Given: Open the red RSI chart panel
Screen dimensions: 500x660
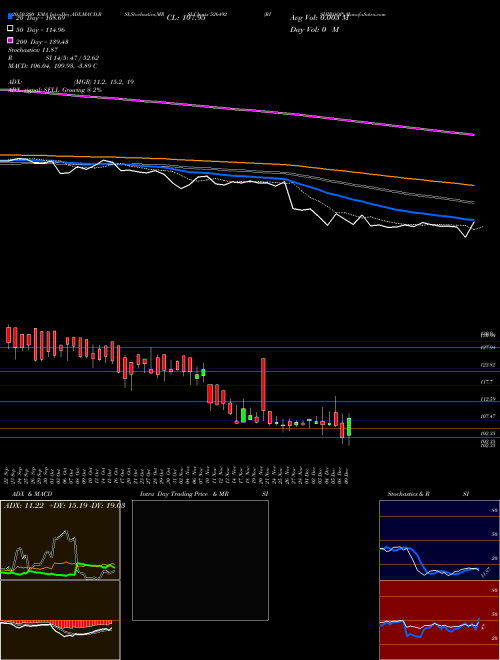Looking at the screenshot, I should pyautogui.click(x=439, y=620).
